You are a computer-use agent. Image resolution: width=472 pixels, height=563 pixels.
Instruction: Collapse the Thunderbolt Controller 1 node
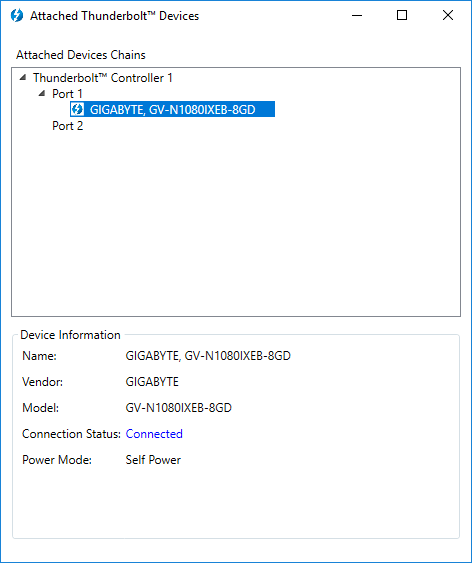pyautogui.click(x=23, y=77)
